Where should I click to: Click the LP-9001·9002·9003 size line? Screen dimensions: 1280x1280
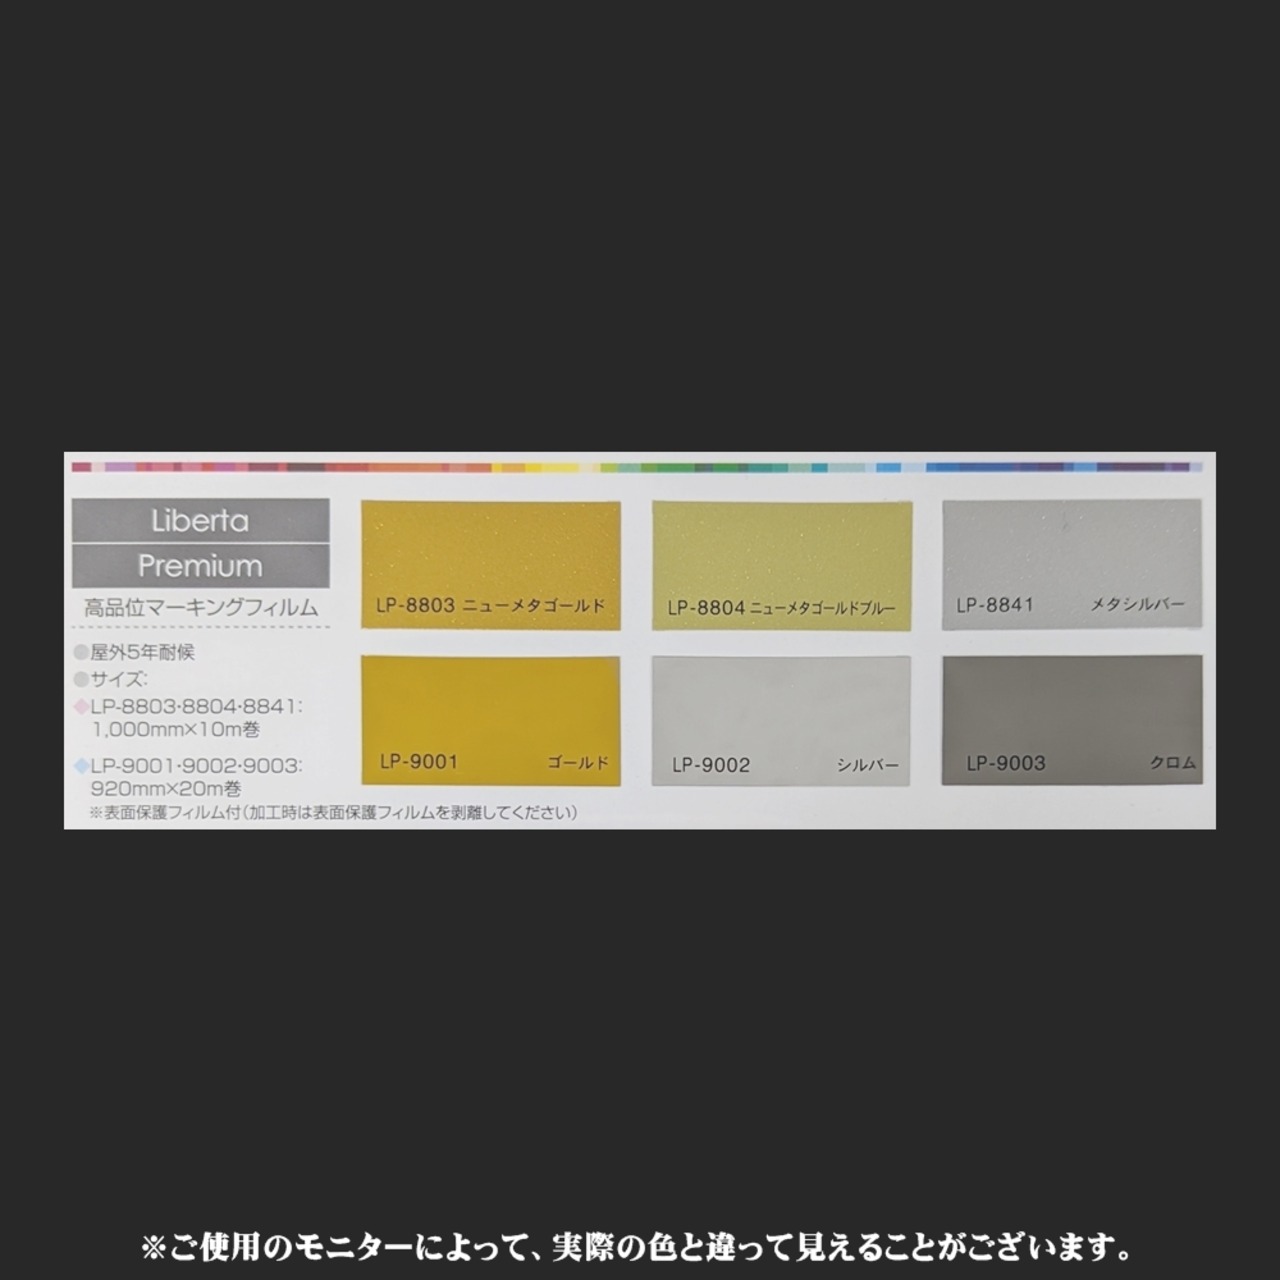click(187, 765)
